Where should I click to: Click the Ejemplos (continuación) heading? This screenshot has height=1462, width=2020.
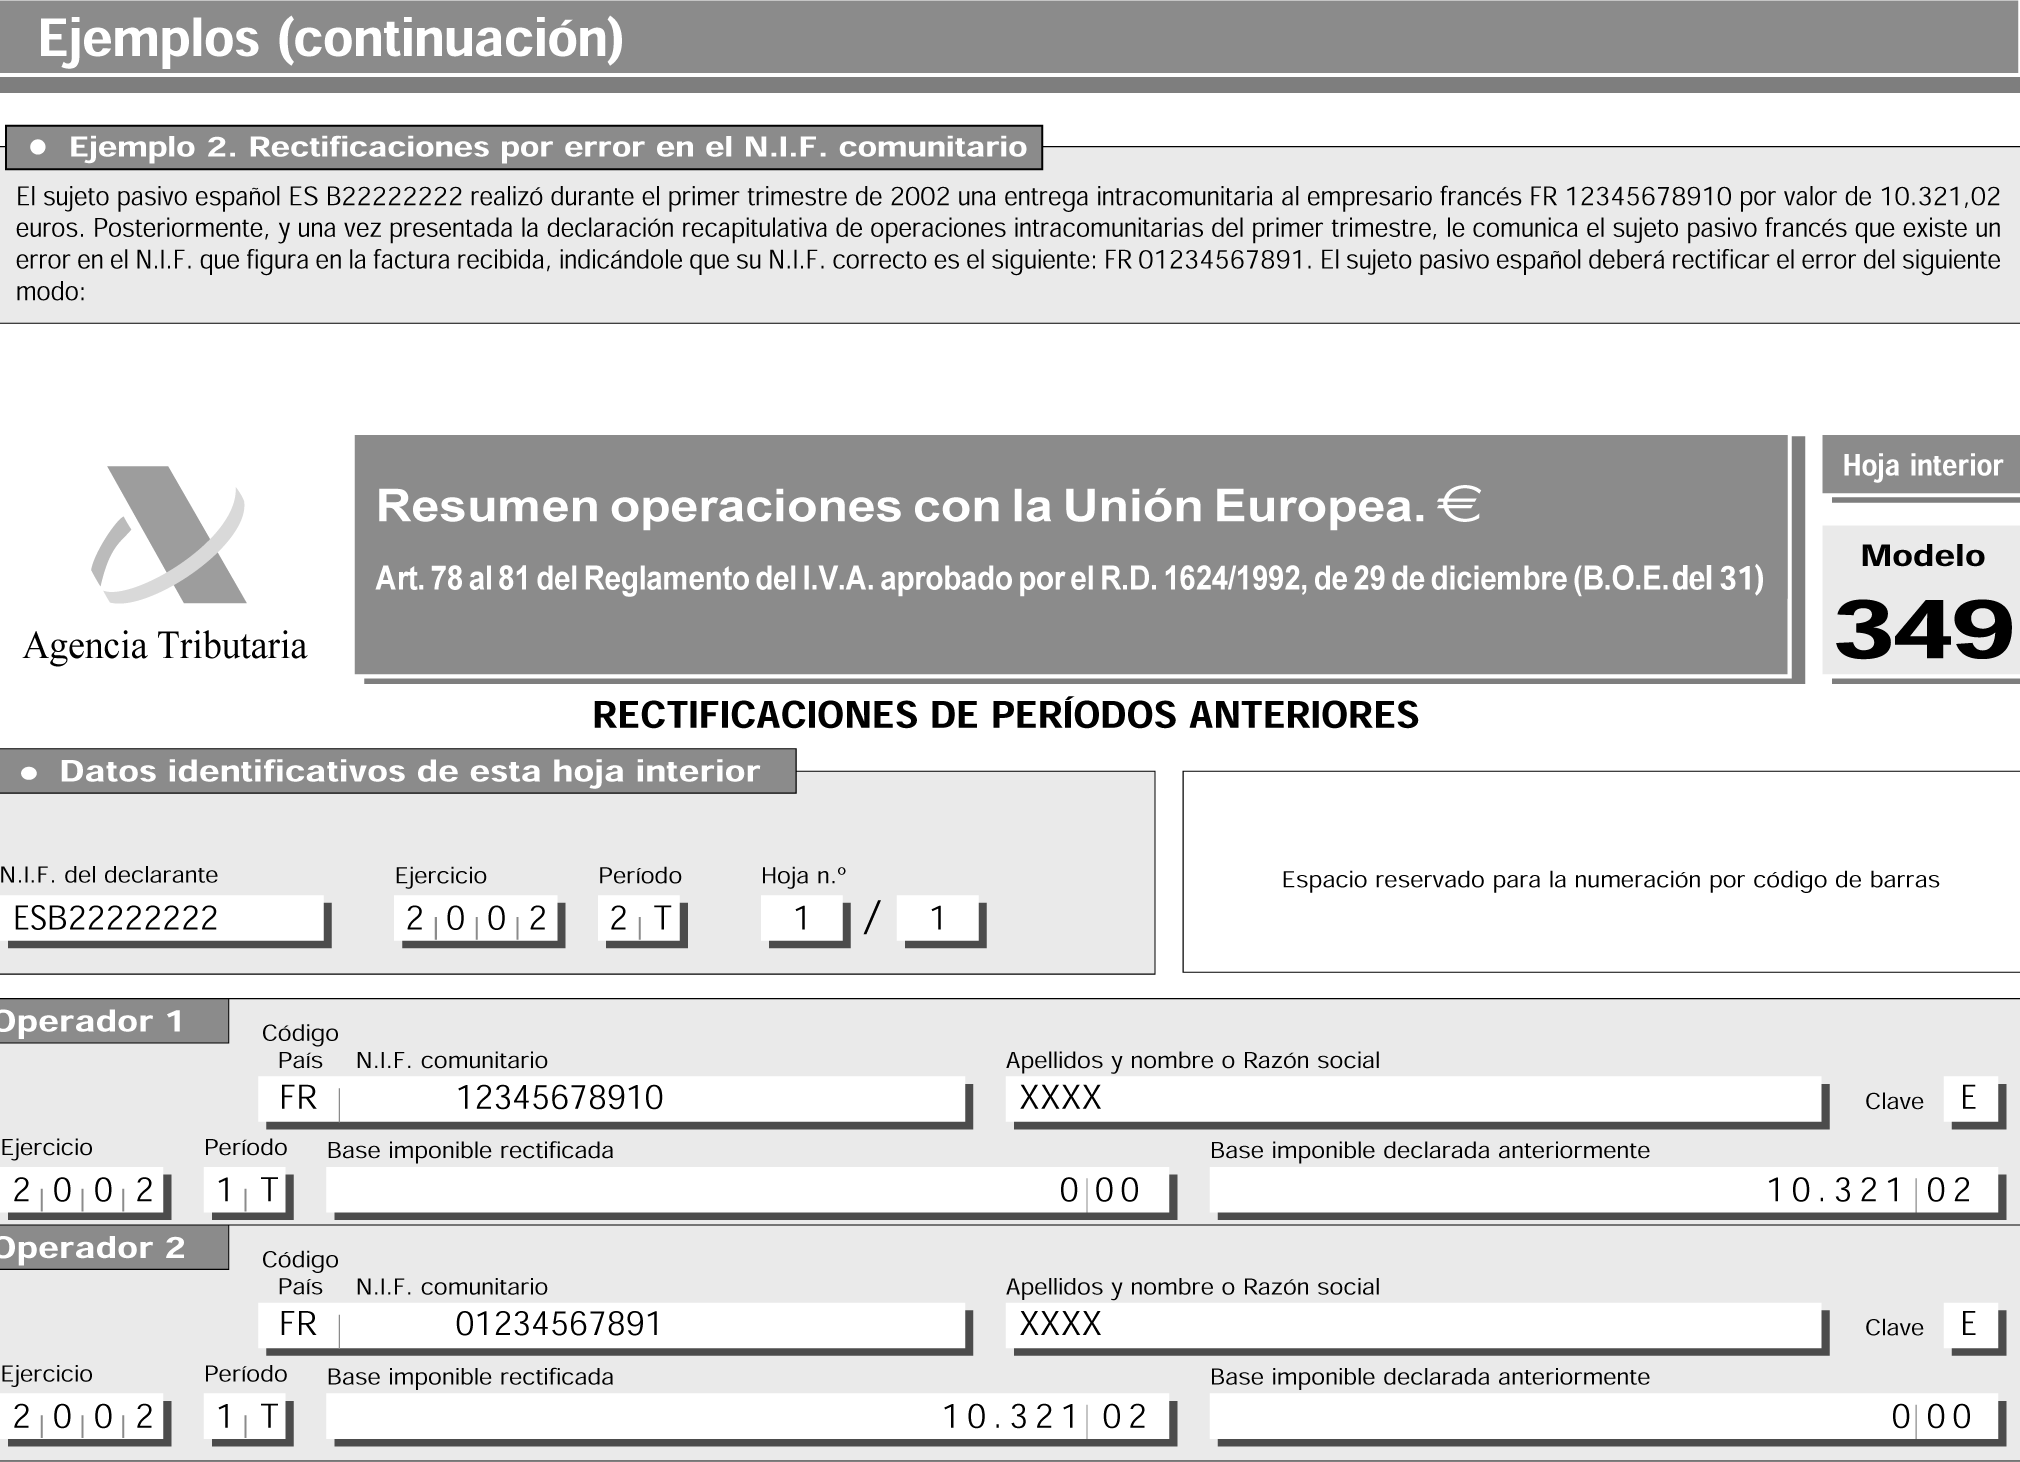pos(330,38)
